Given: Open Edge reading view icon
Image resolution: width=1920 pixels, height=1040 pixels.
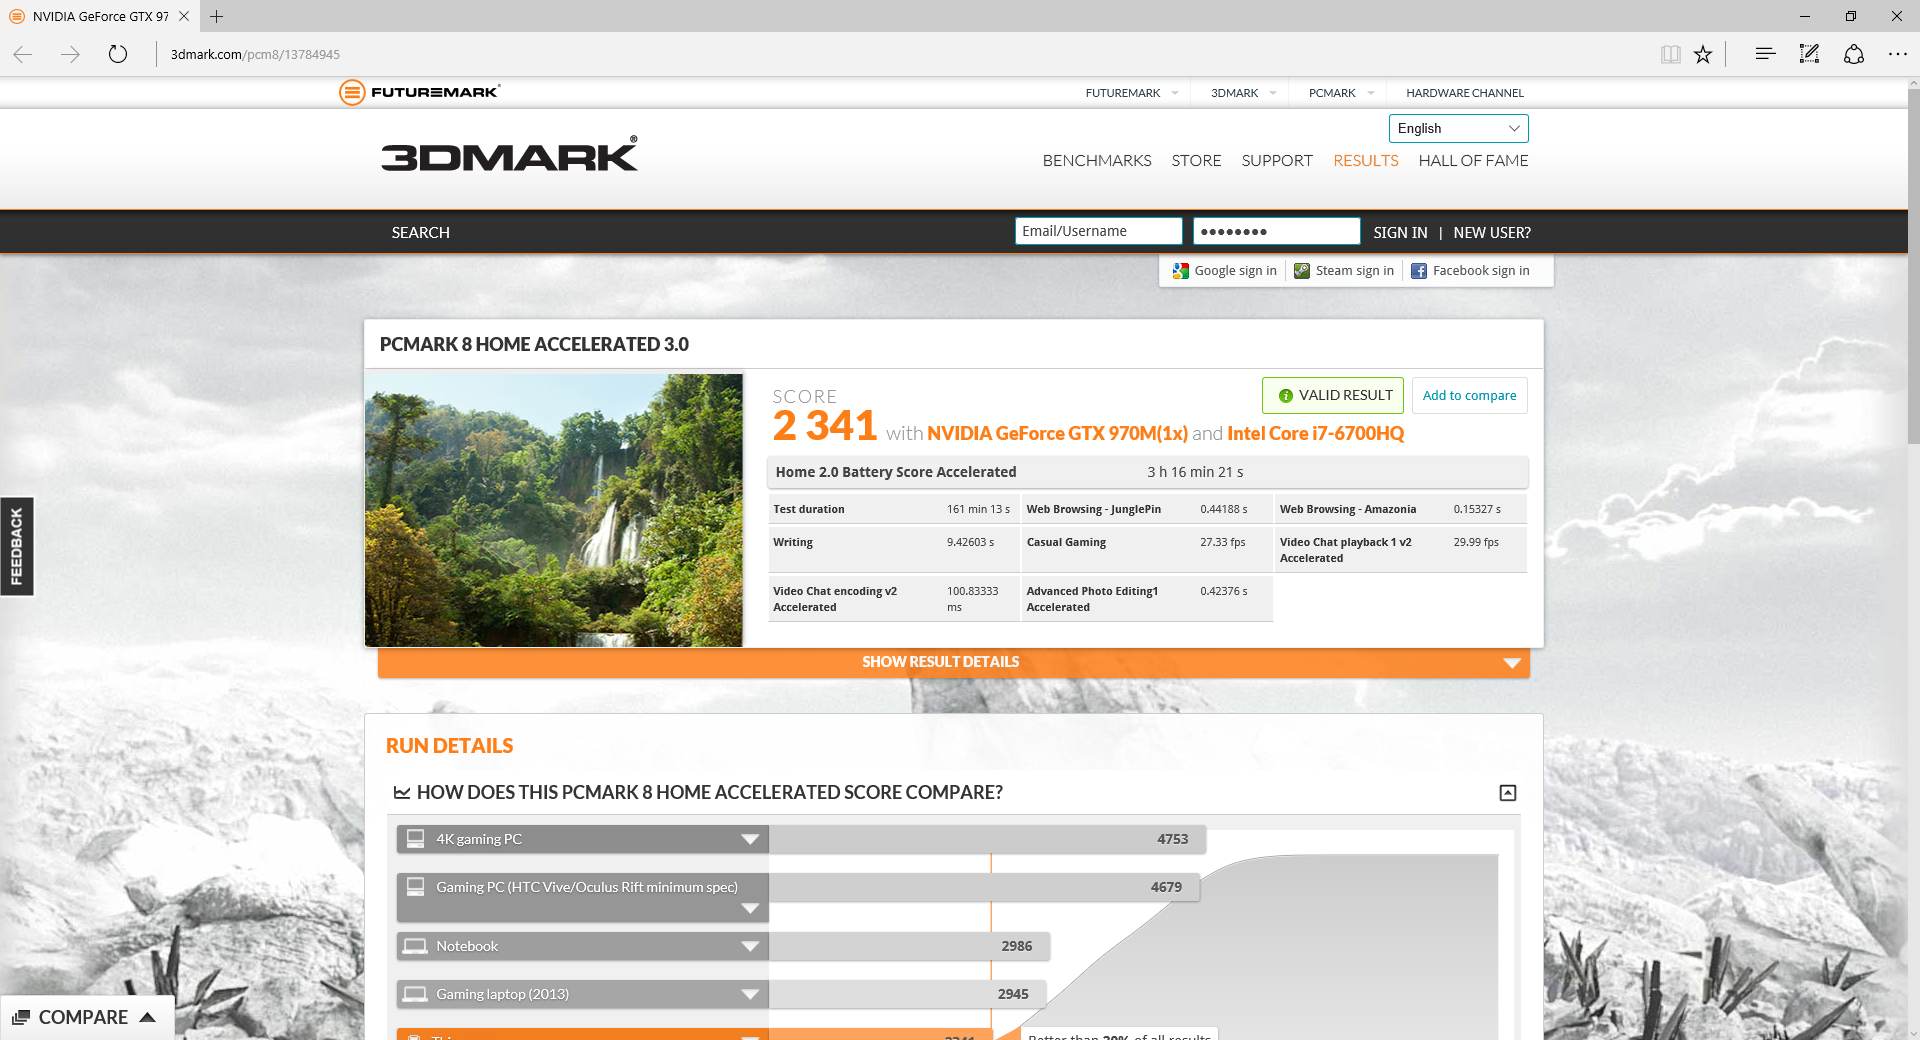Looking at the screenshot, I should pos(1670,54).
